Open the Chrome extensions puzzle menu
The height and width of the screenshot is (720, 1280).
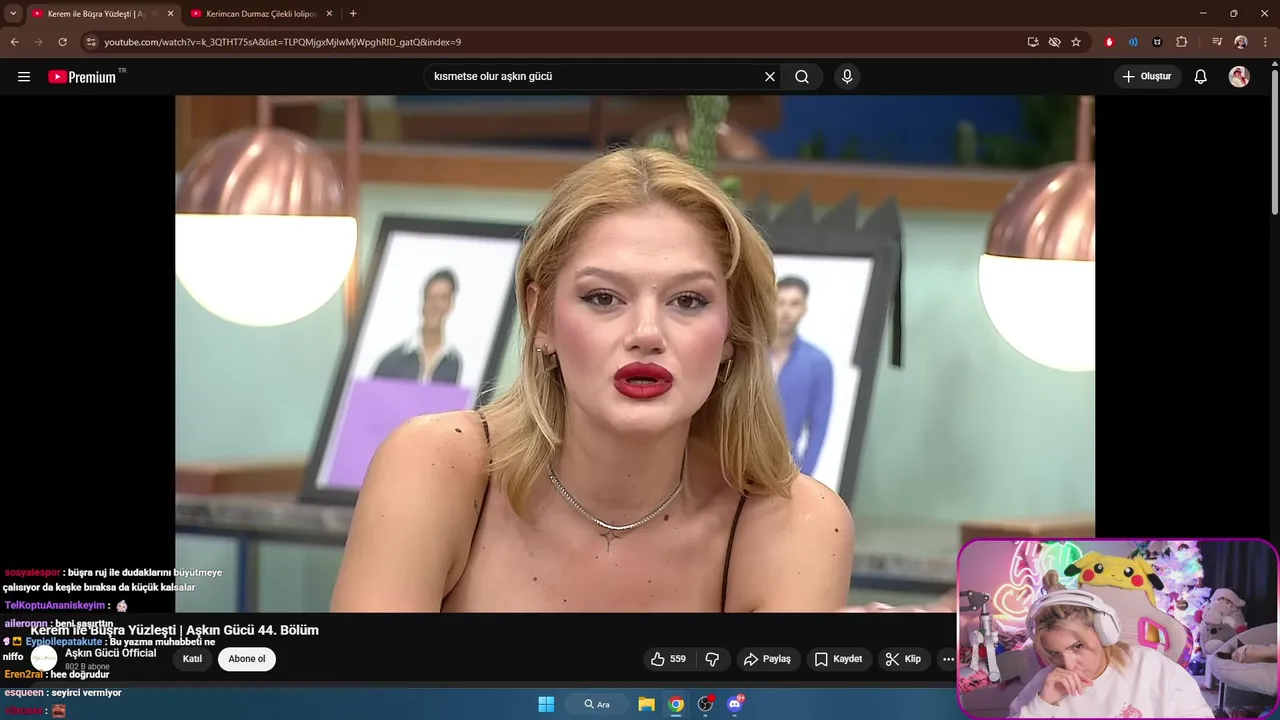(x=1182, y=42)
